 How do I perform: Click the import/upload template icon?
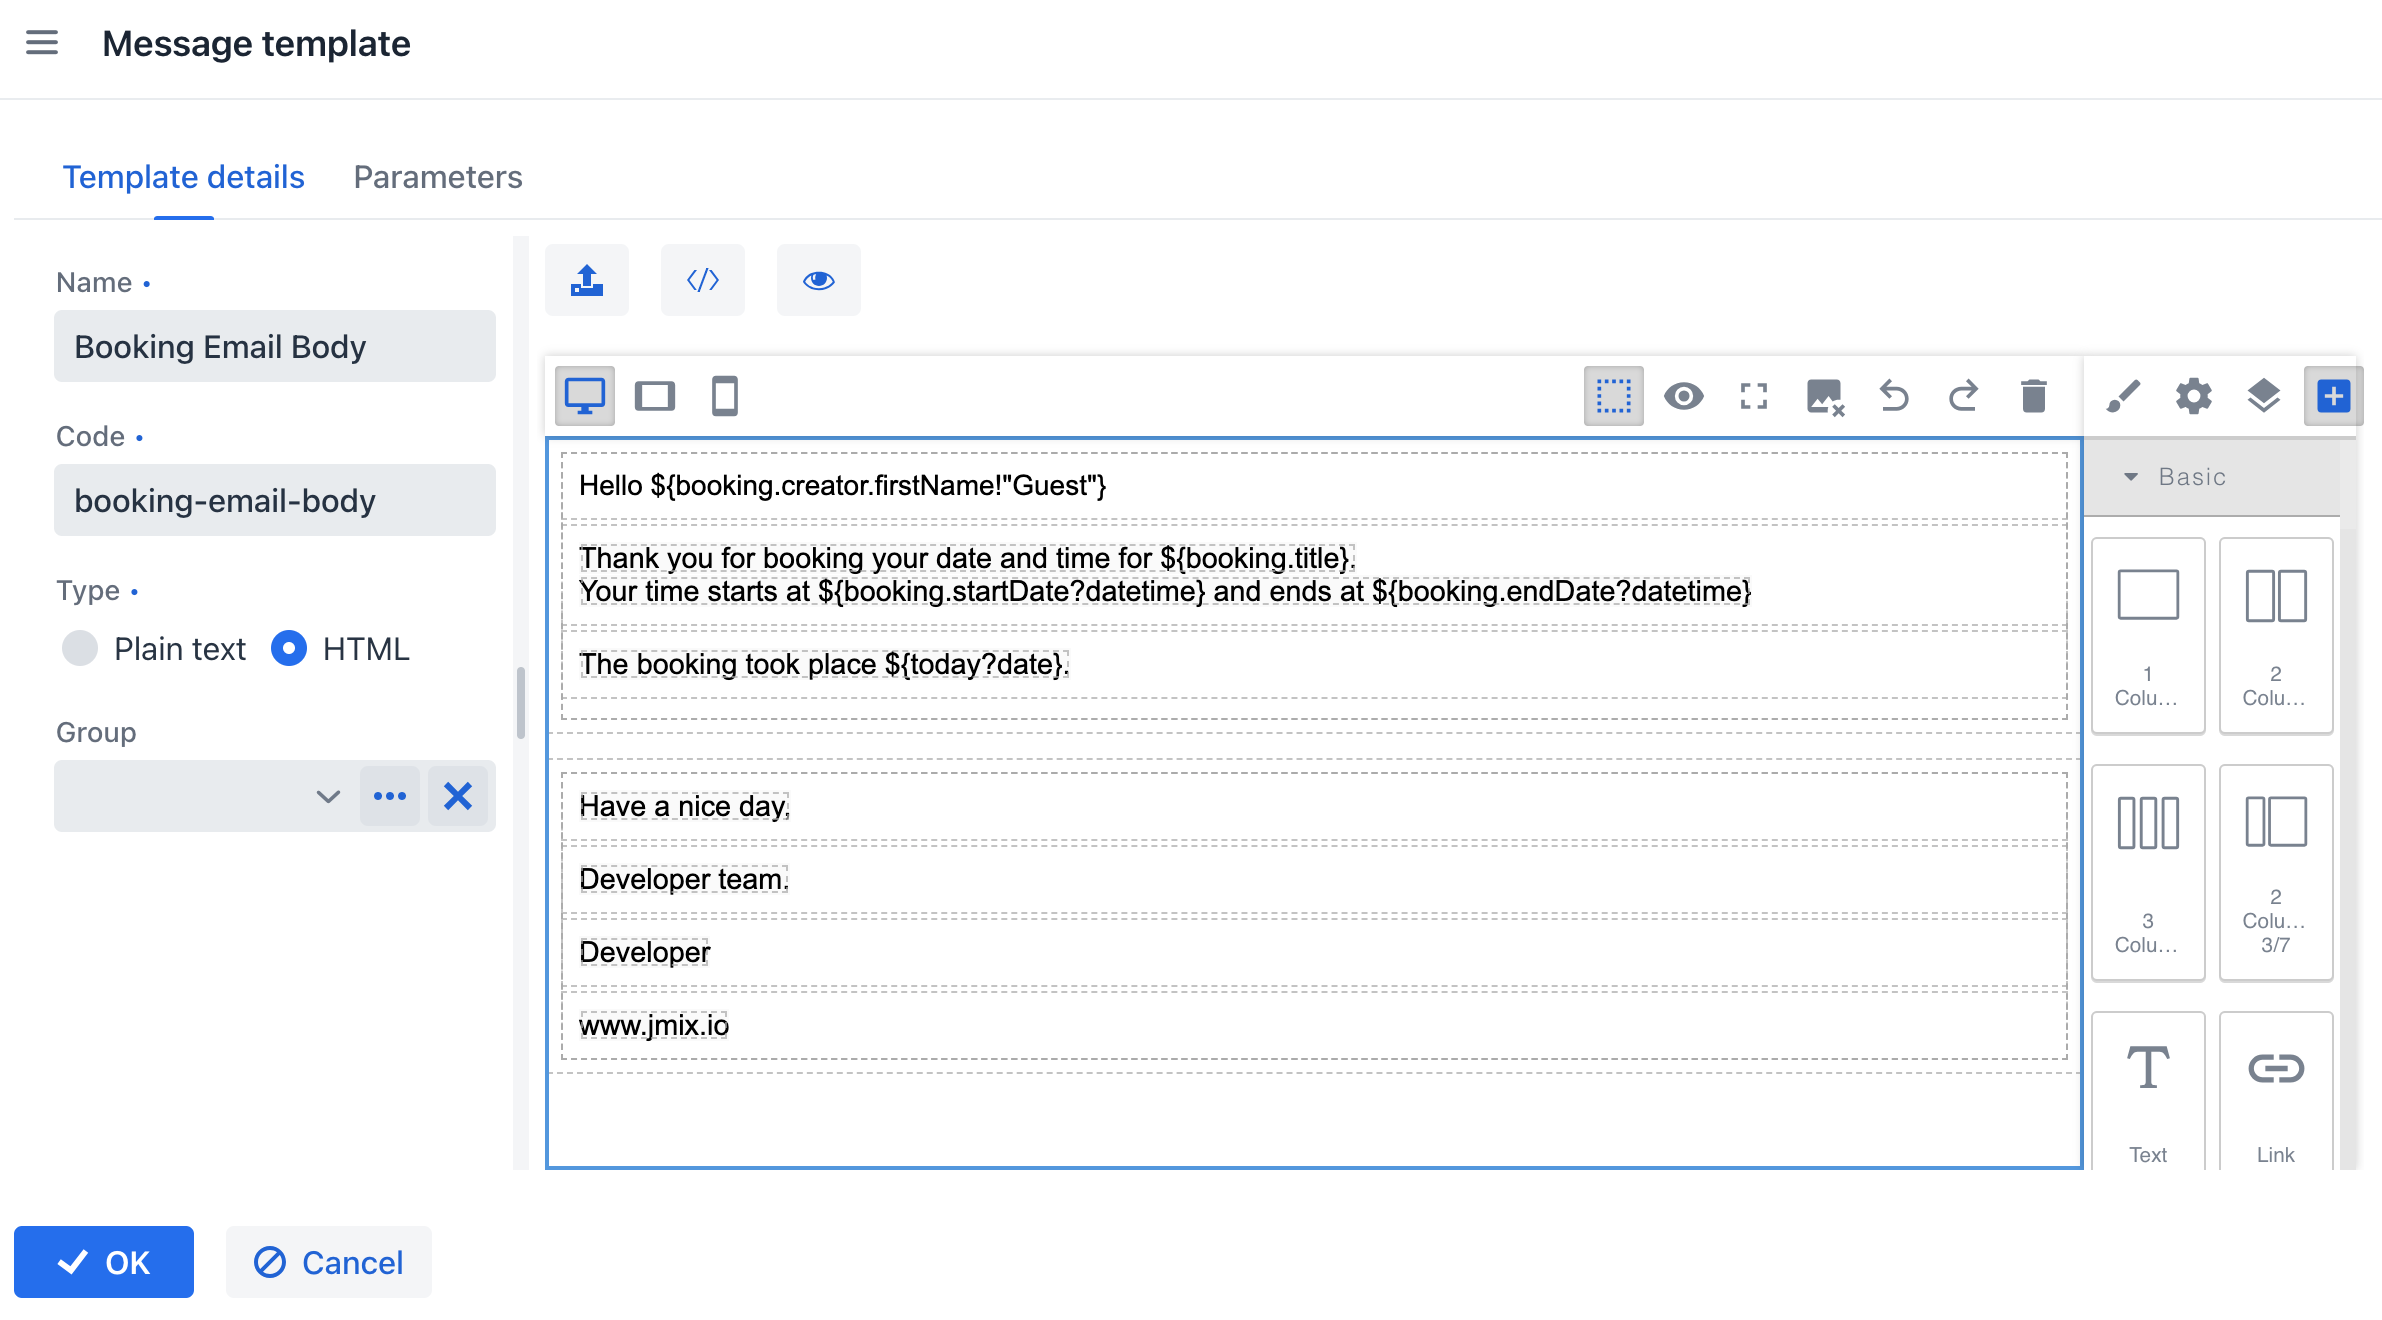(x=587, y=280)
